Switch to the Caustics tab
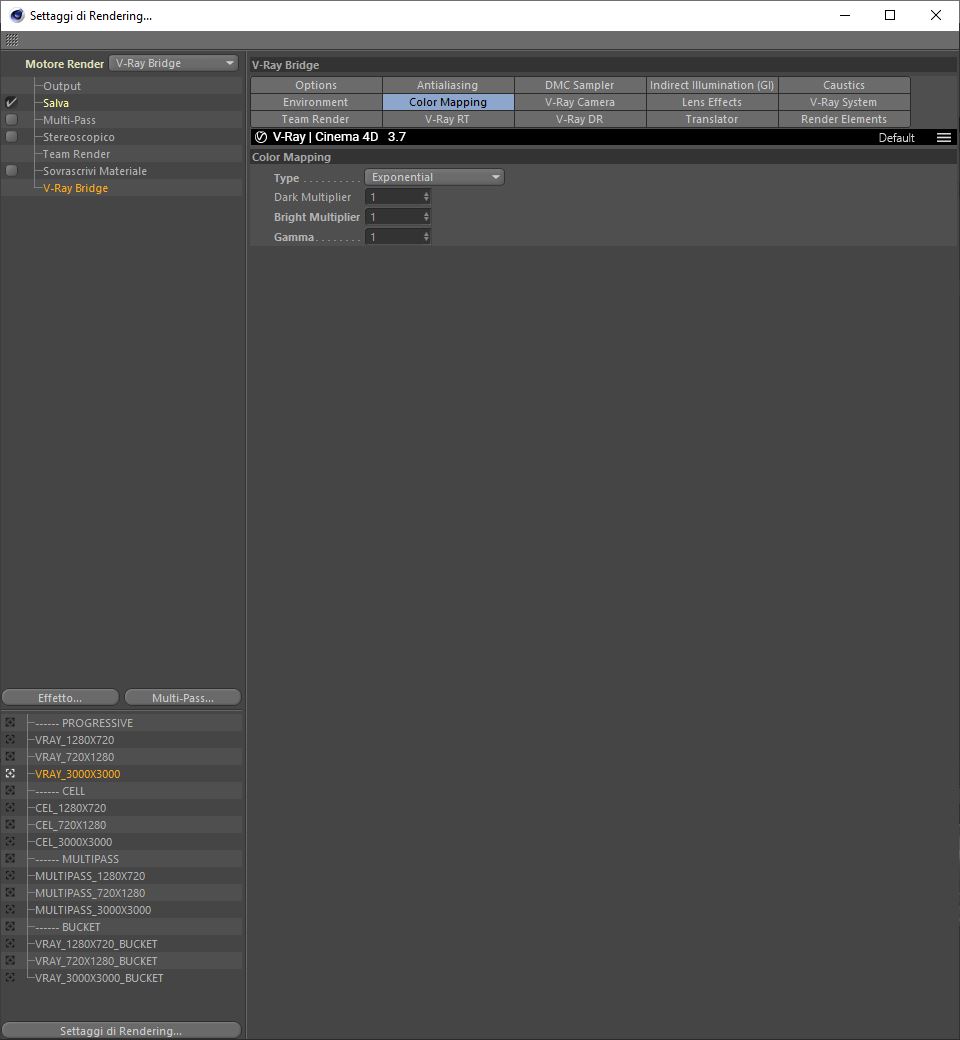Image resolution: width=960 pixels, height=1040 pixels. pyautogui.click(x=844, y=85)
